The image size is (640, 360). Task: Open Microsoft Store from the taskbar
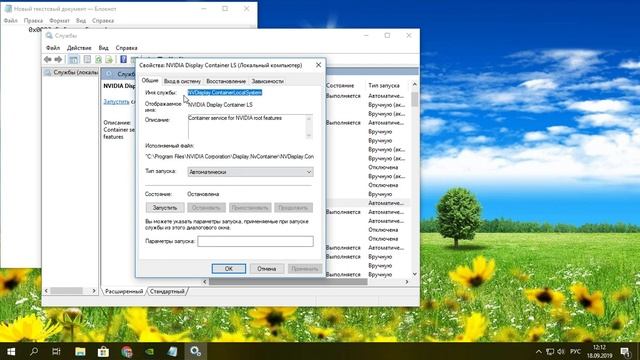[103, 351]
